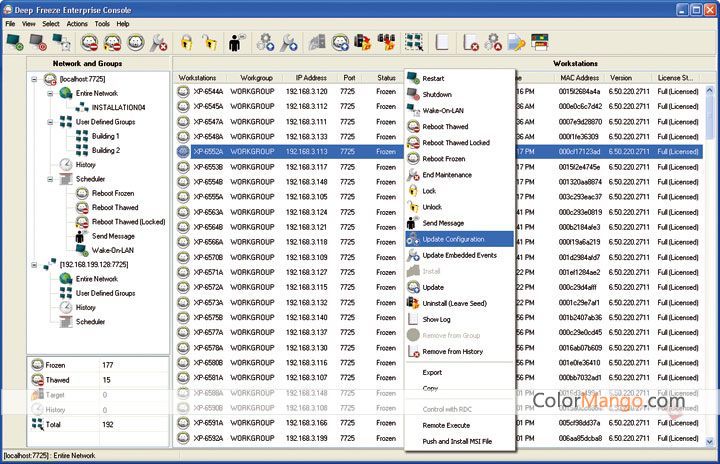
Task: Click the License St... column header
Action: click(675, 78)
